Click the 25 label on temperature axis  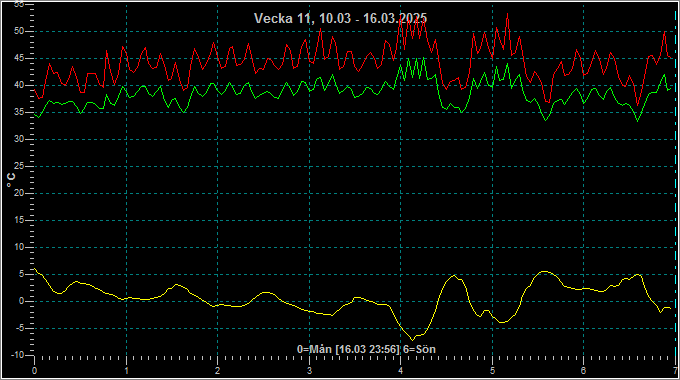click(19, 166)
